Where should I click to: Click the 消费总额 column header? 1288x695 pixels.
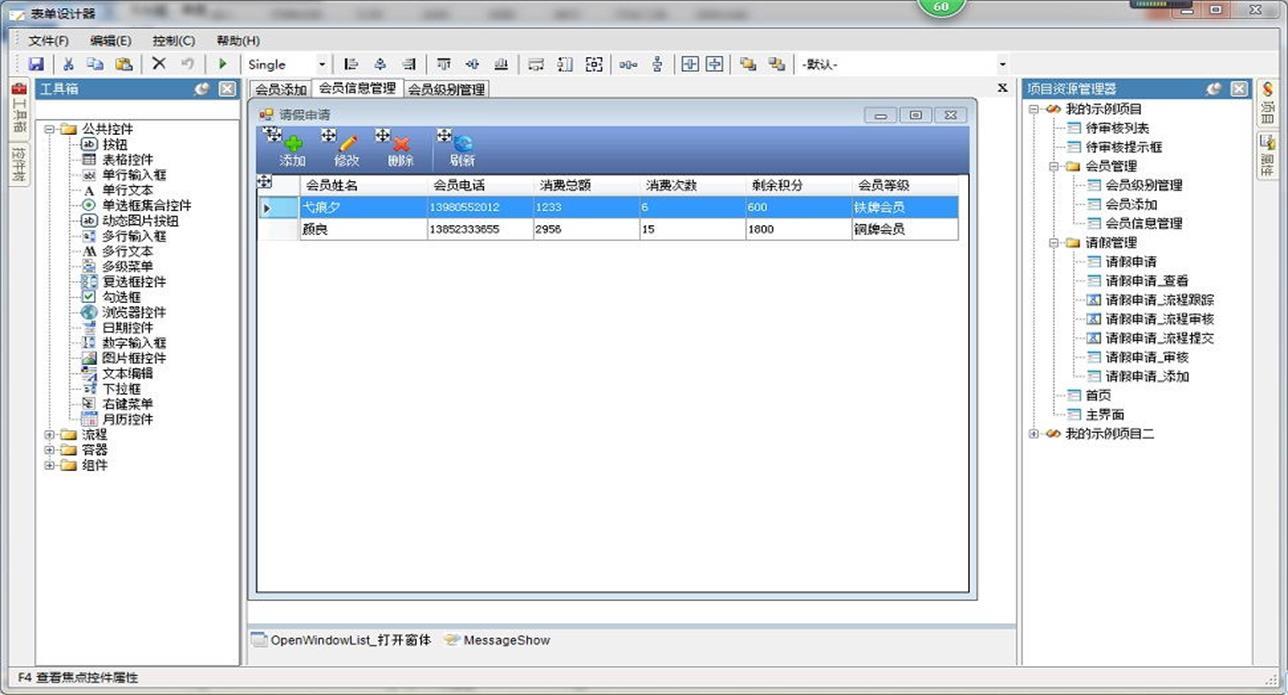point(585,185)
